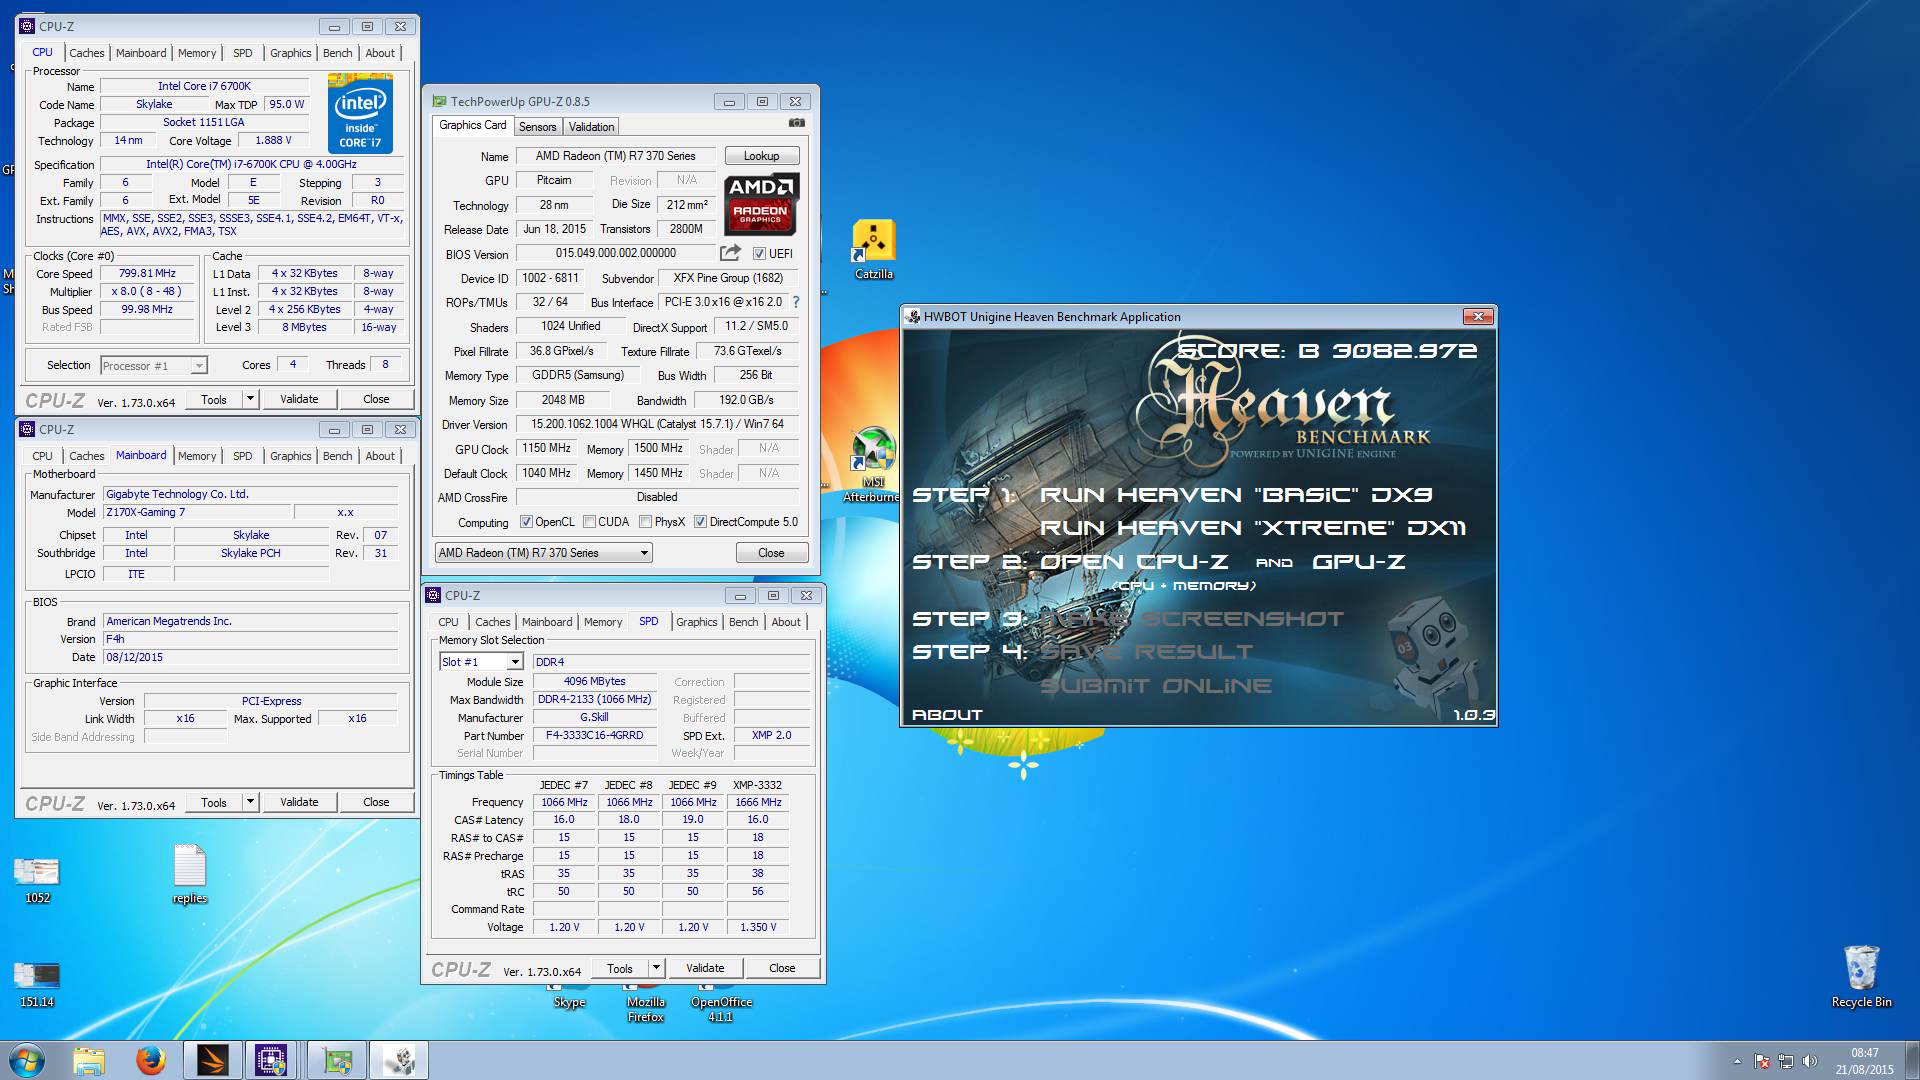This screenshot has width=1920, height=1080.
Task: Click Tools button in the SPD CPU-Z window
Action: click(x=620, y=968)
